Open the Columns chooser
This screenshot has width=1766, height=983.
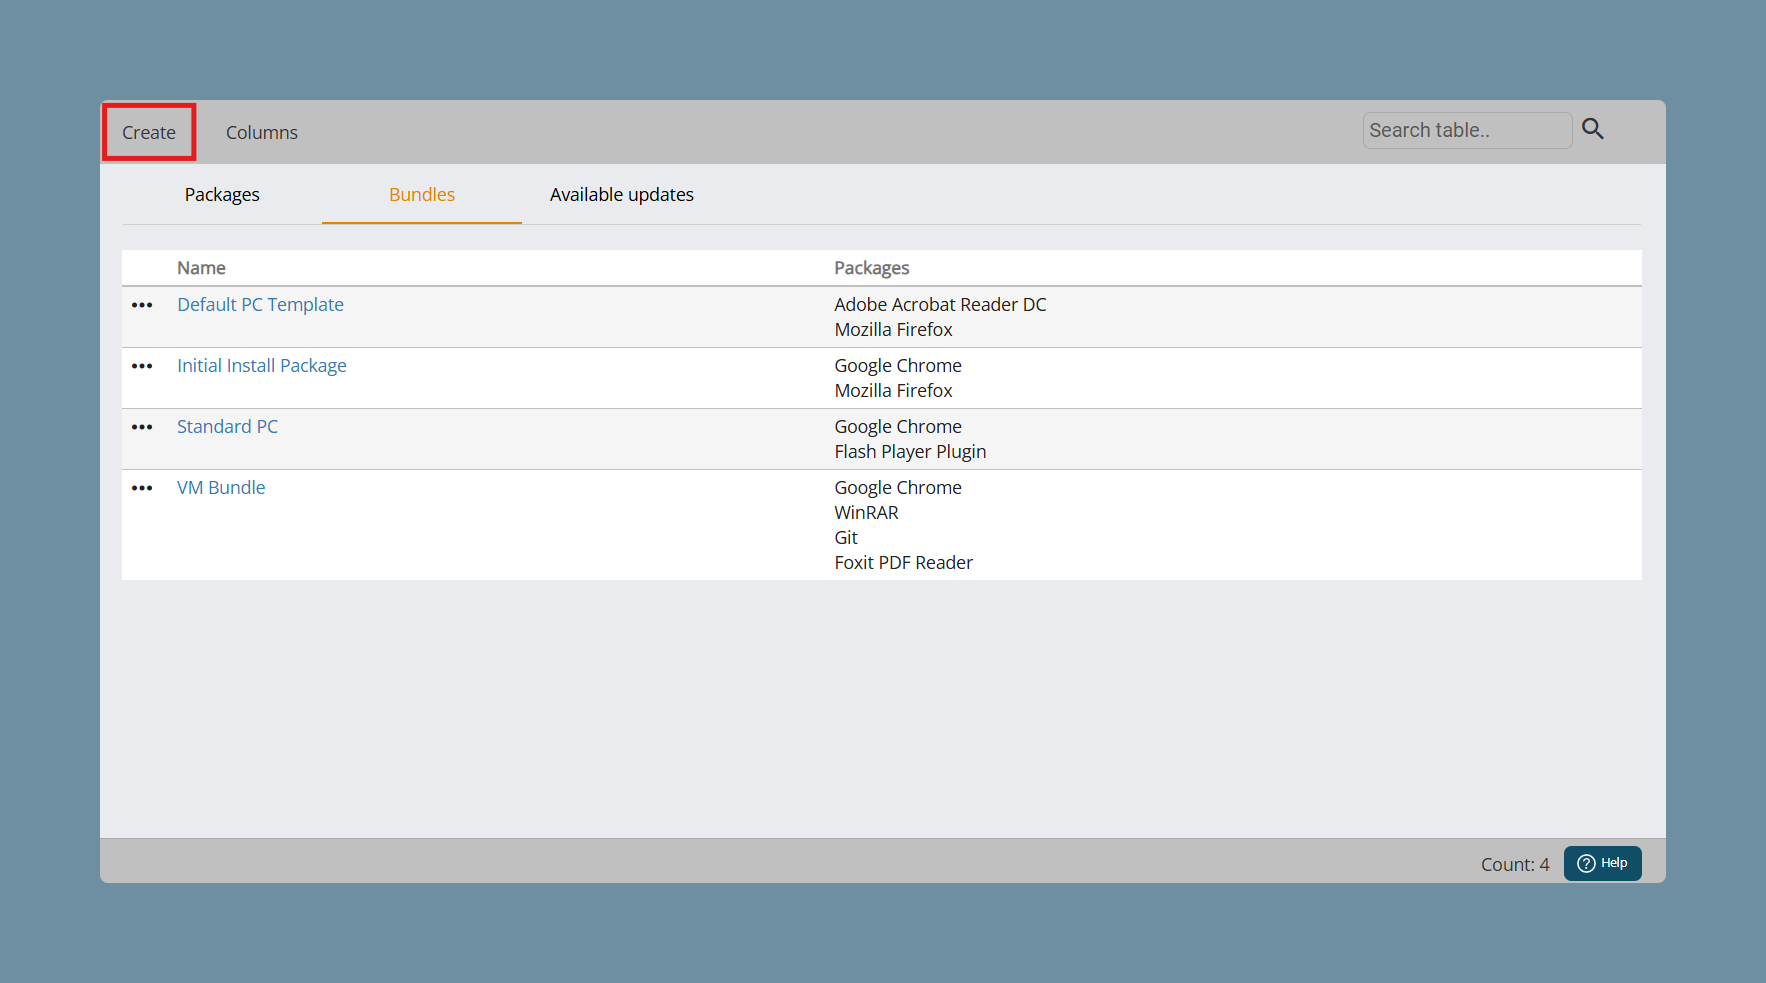pyautogui.click(x=262, y=132)
